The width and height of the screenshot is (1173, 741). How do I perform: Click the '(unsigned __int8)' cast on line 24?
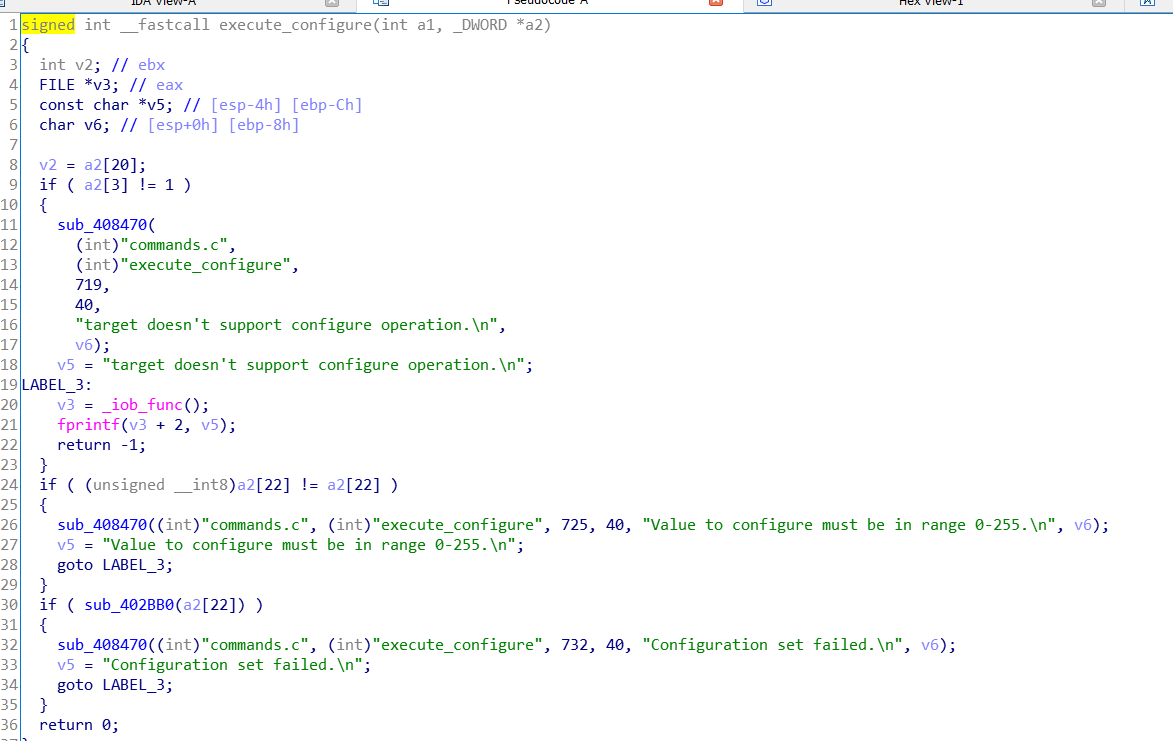click(x=161, y=485)
